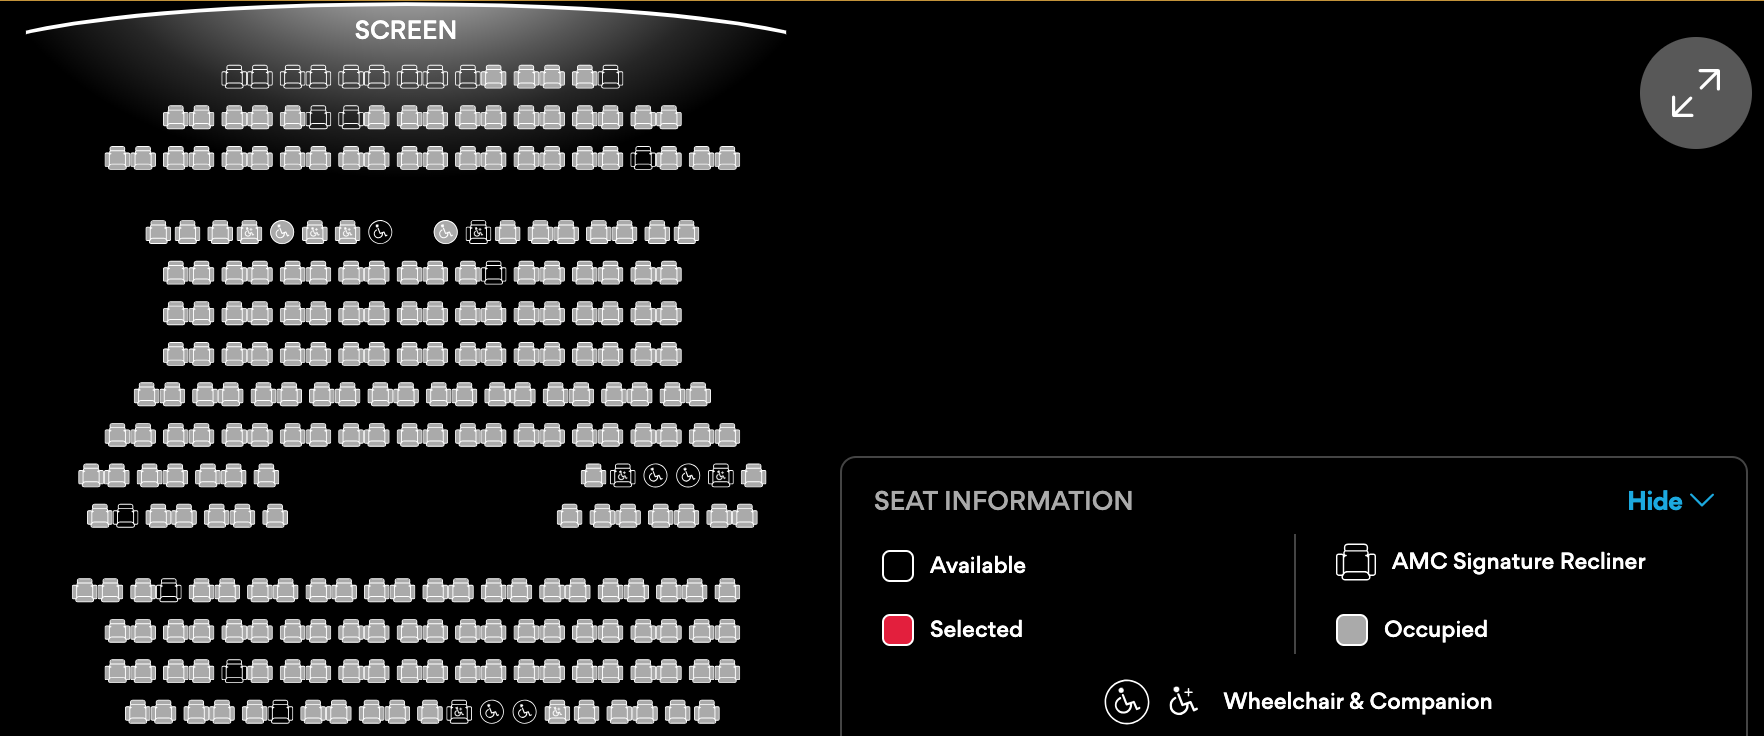Click the gray Occupied legend swatch
The image size is (1764, 736).
[1352, 630]
